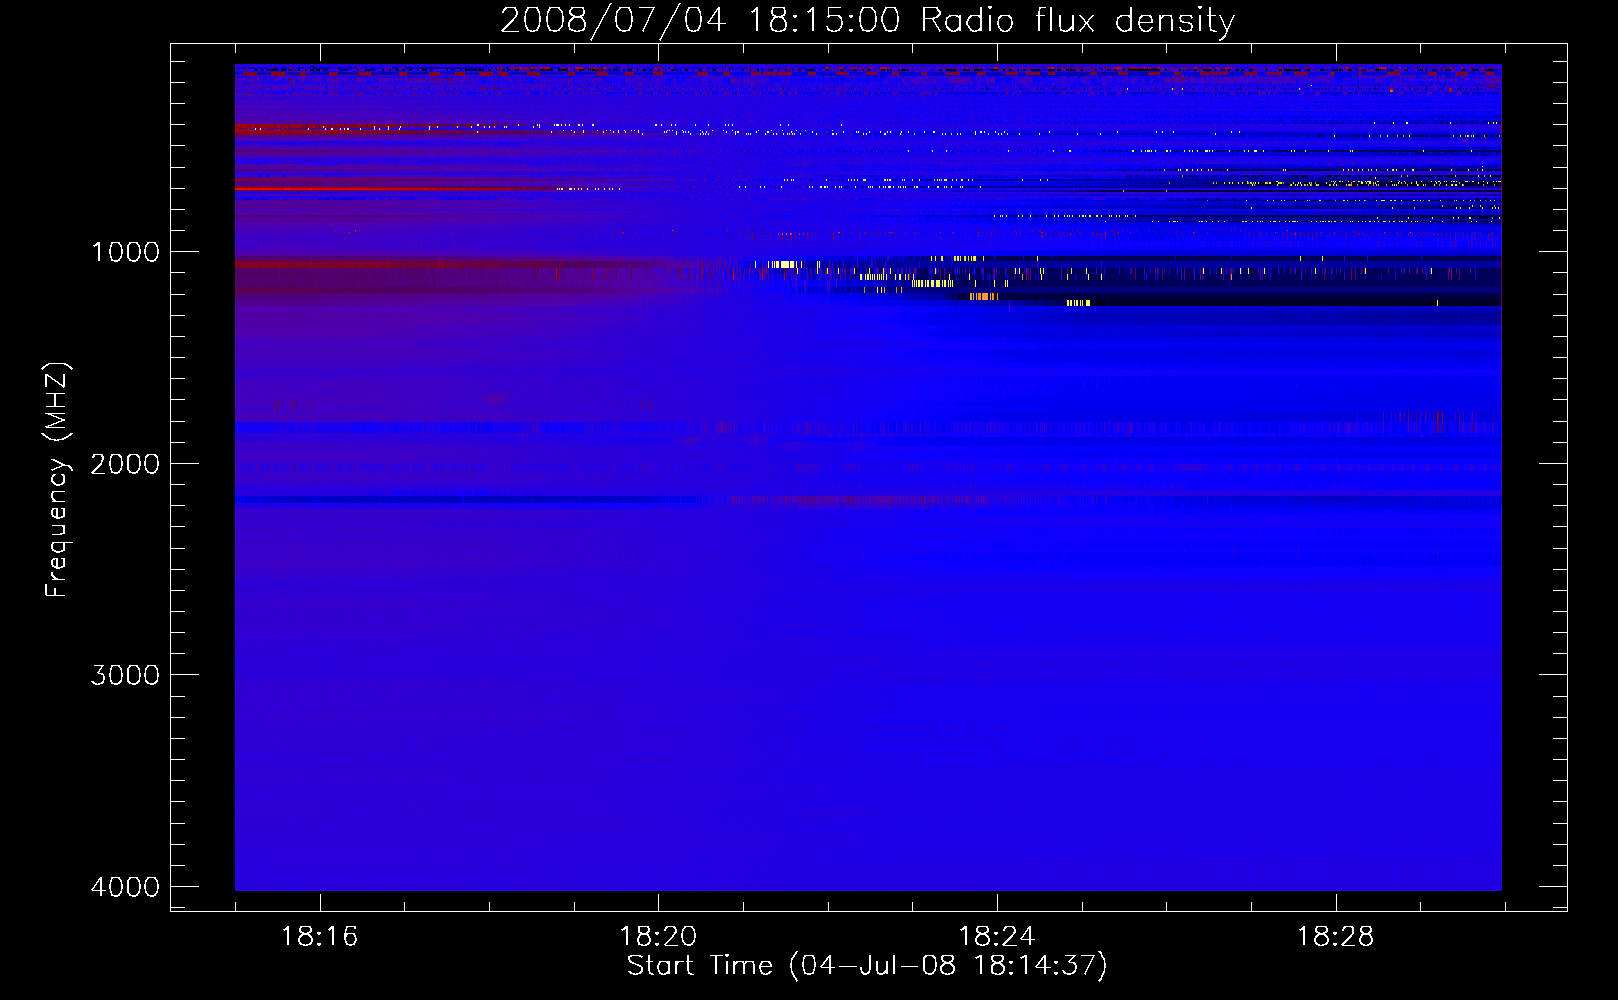
Task: Click the 3000 frequency tick label
Action: coord(125,675)
